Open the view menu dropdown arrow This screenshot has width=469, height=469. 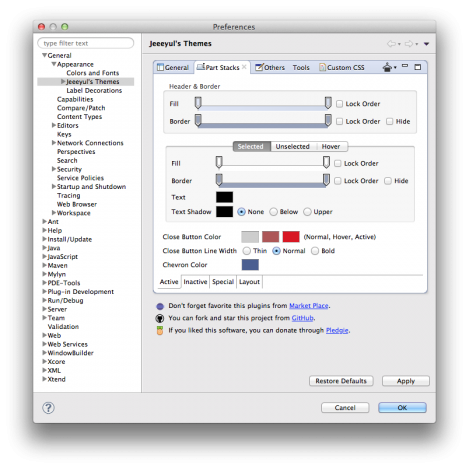[426, 44]
